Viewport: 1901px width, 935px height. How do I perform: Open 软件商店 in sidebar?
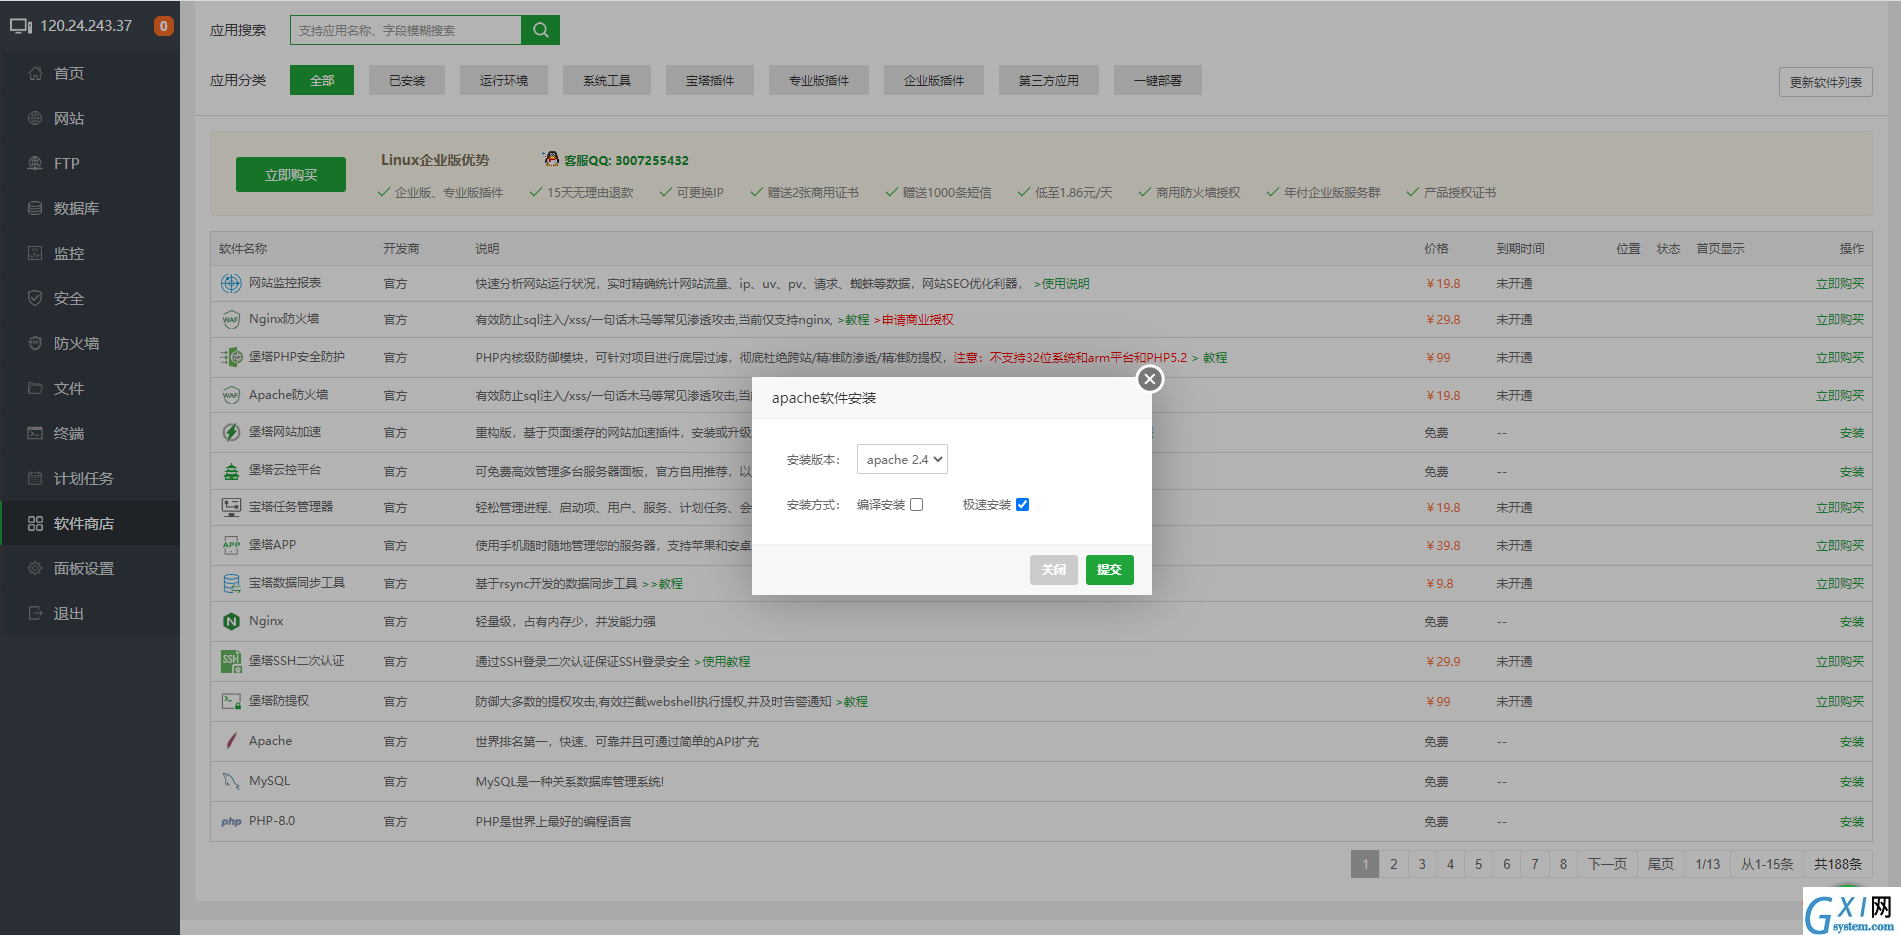tap(90, 523)
